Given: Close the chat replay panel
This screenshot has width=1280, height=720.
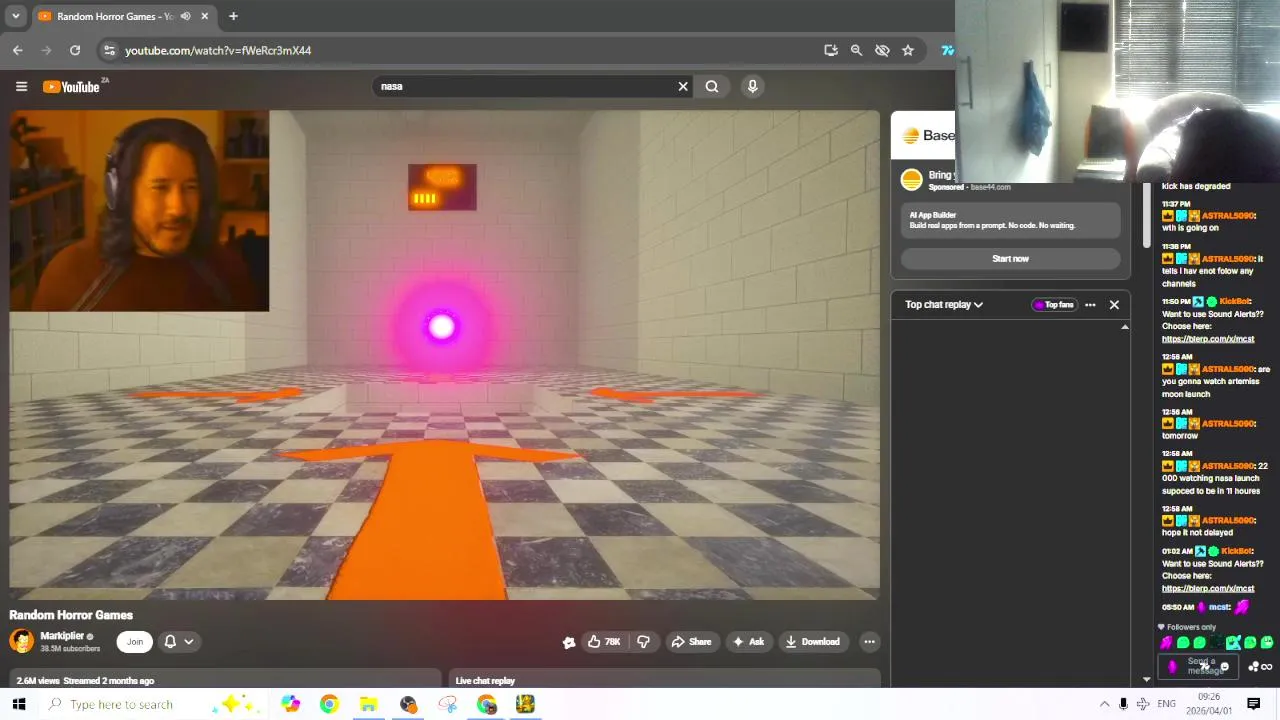Looking at the screenshot, I should (1114, 305).
